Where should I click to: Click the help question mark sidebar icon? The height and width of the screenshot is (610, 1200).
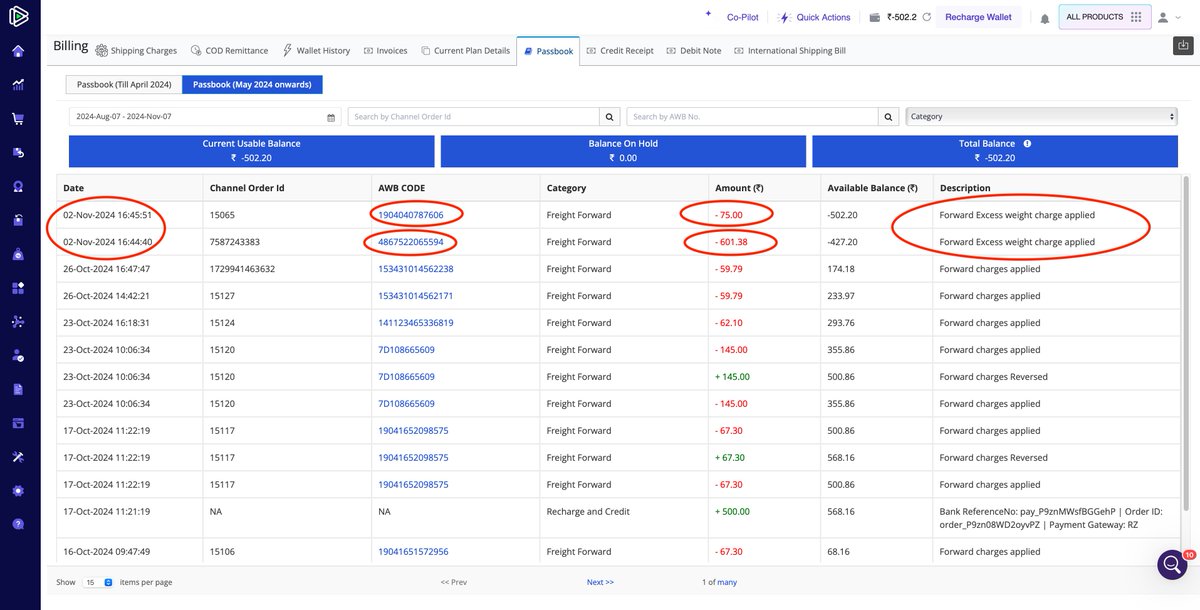(18, 524)
